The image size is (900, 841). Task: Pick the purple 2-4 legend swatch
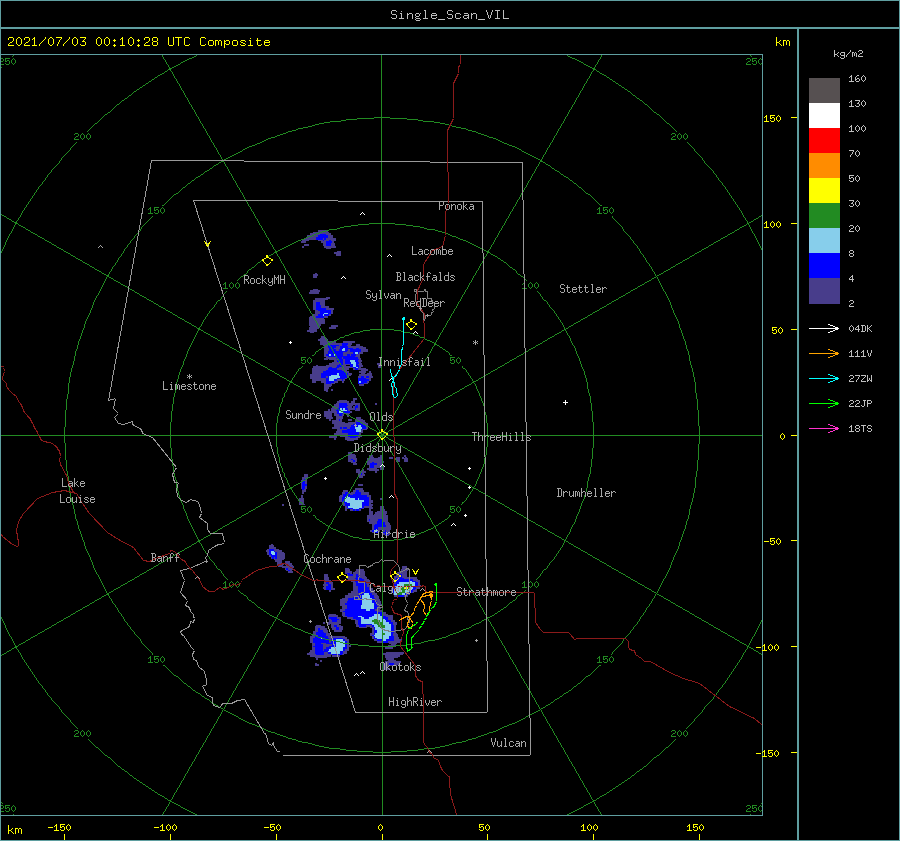point(824,290)
